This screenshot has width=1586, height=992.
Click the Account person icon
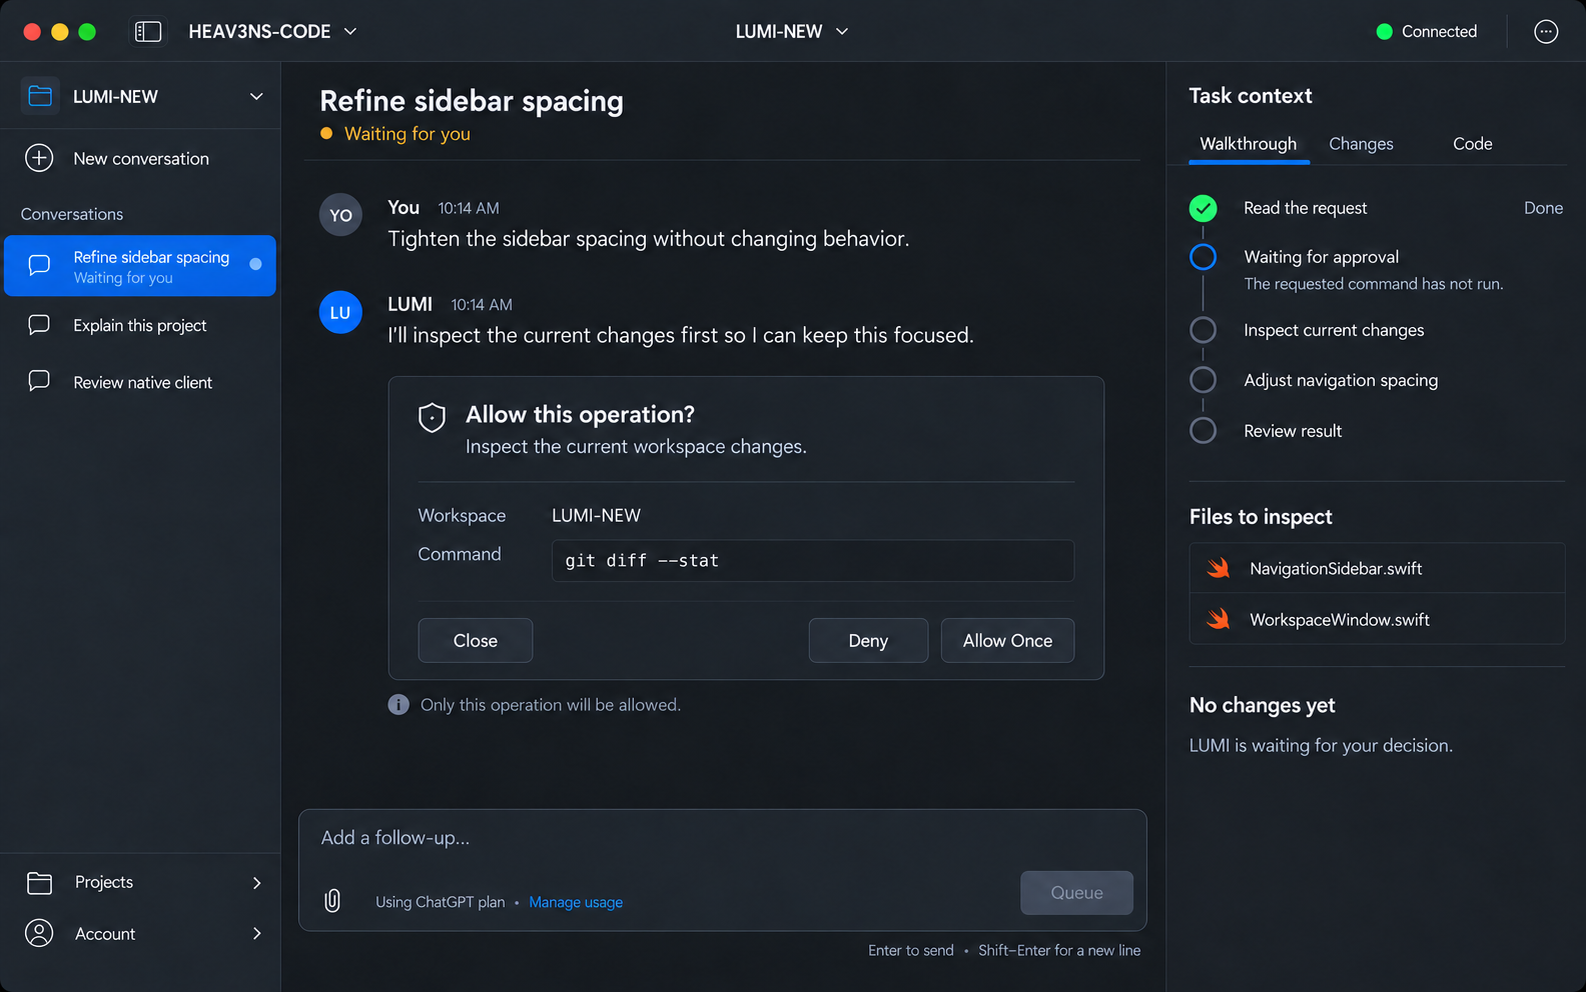click(39, 933)
